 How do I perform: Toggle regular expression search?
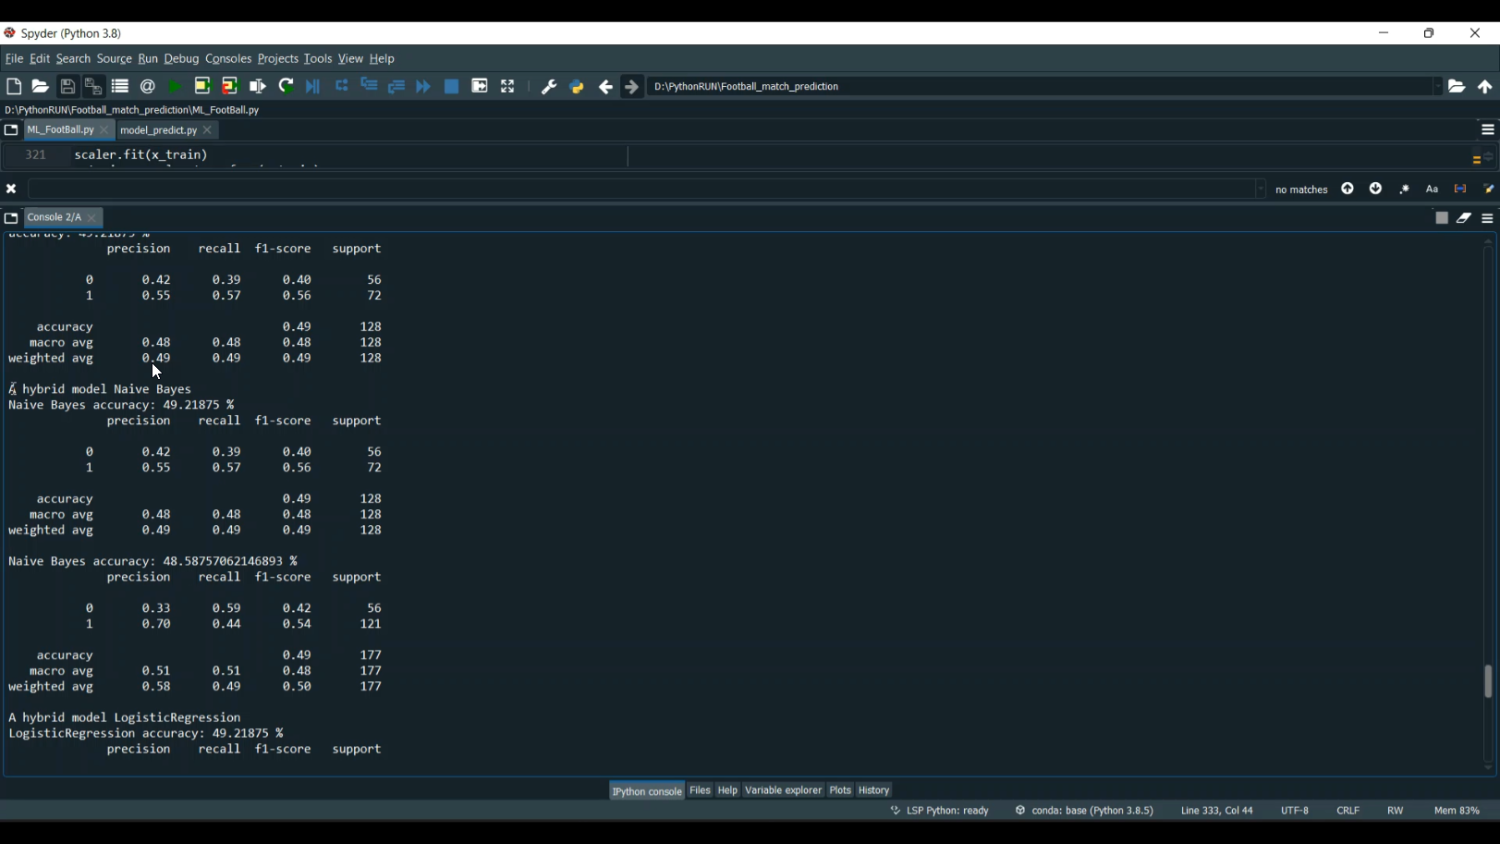[x=1404, y=189]
